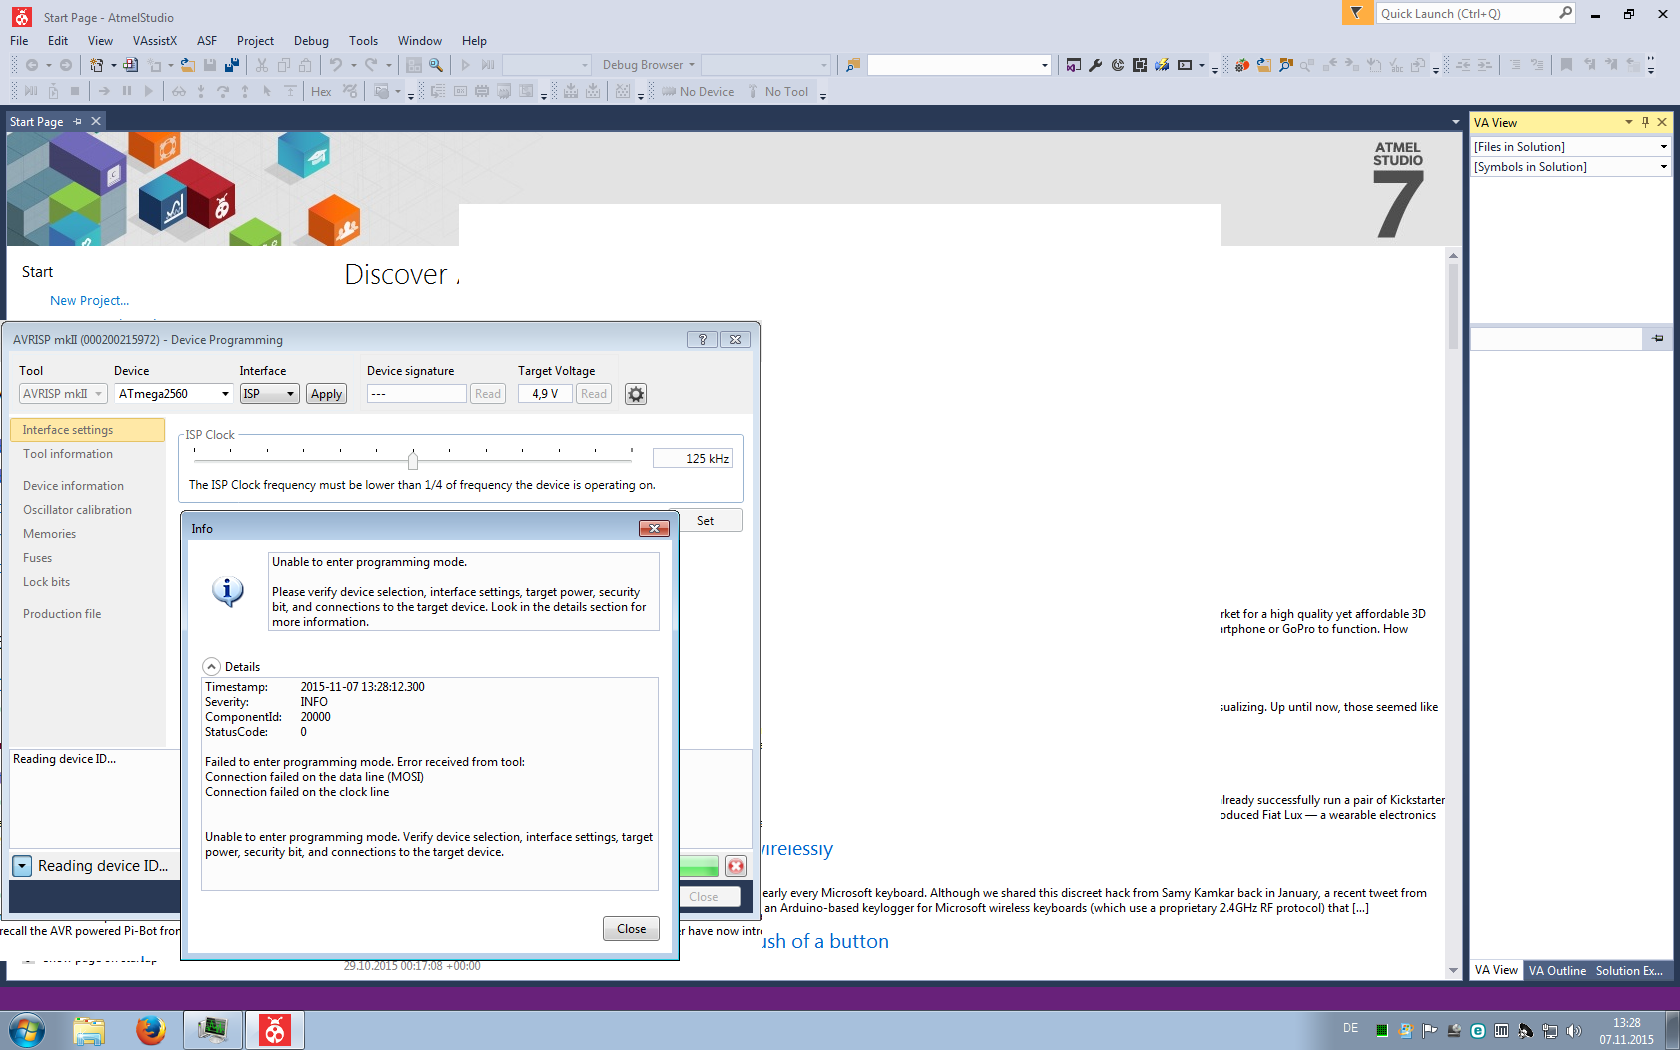
Task: Click the VA Open File in Solution icon
Action: point(1264,65)
